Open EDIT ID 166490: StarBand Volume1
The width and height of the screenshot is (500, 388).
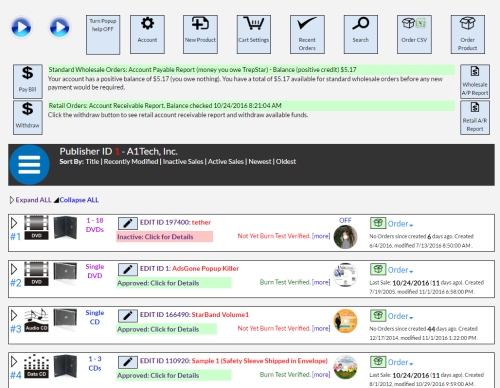(194, 315)
